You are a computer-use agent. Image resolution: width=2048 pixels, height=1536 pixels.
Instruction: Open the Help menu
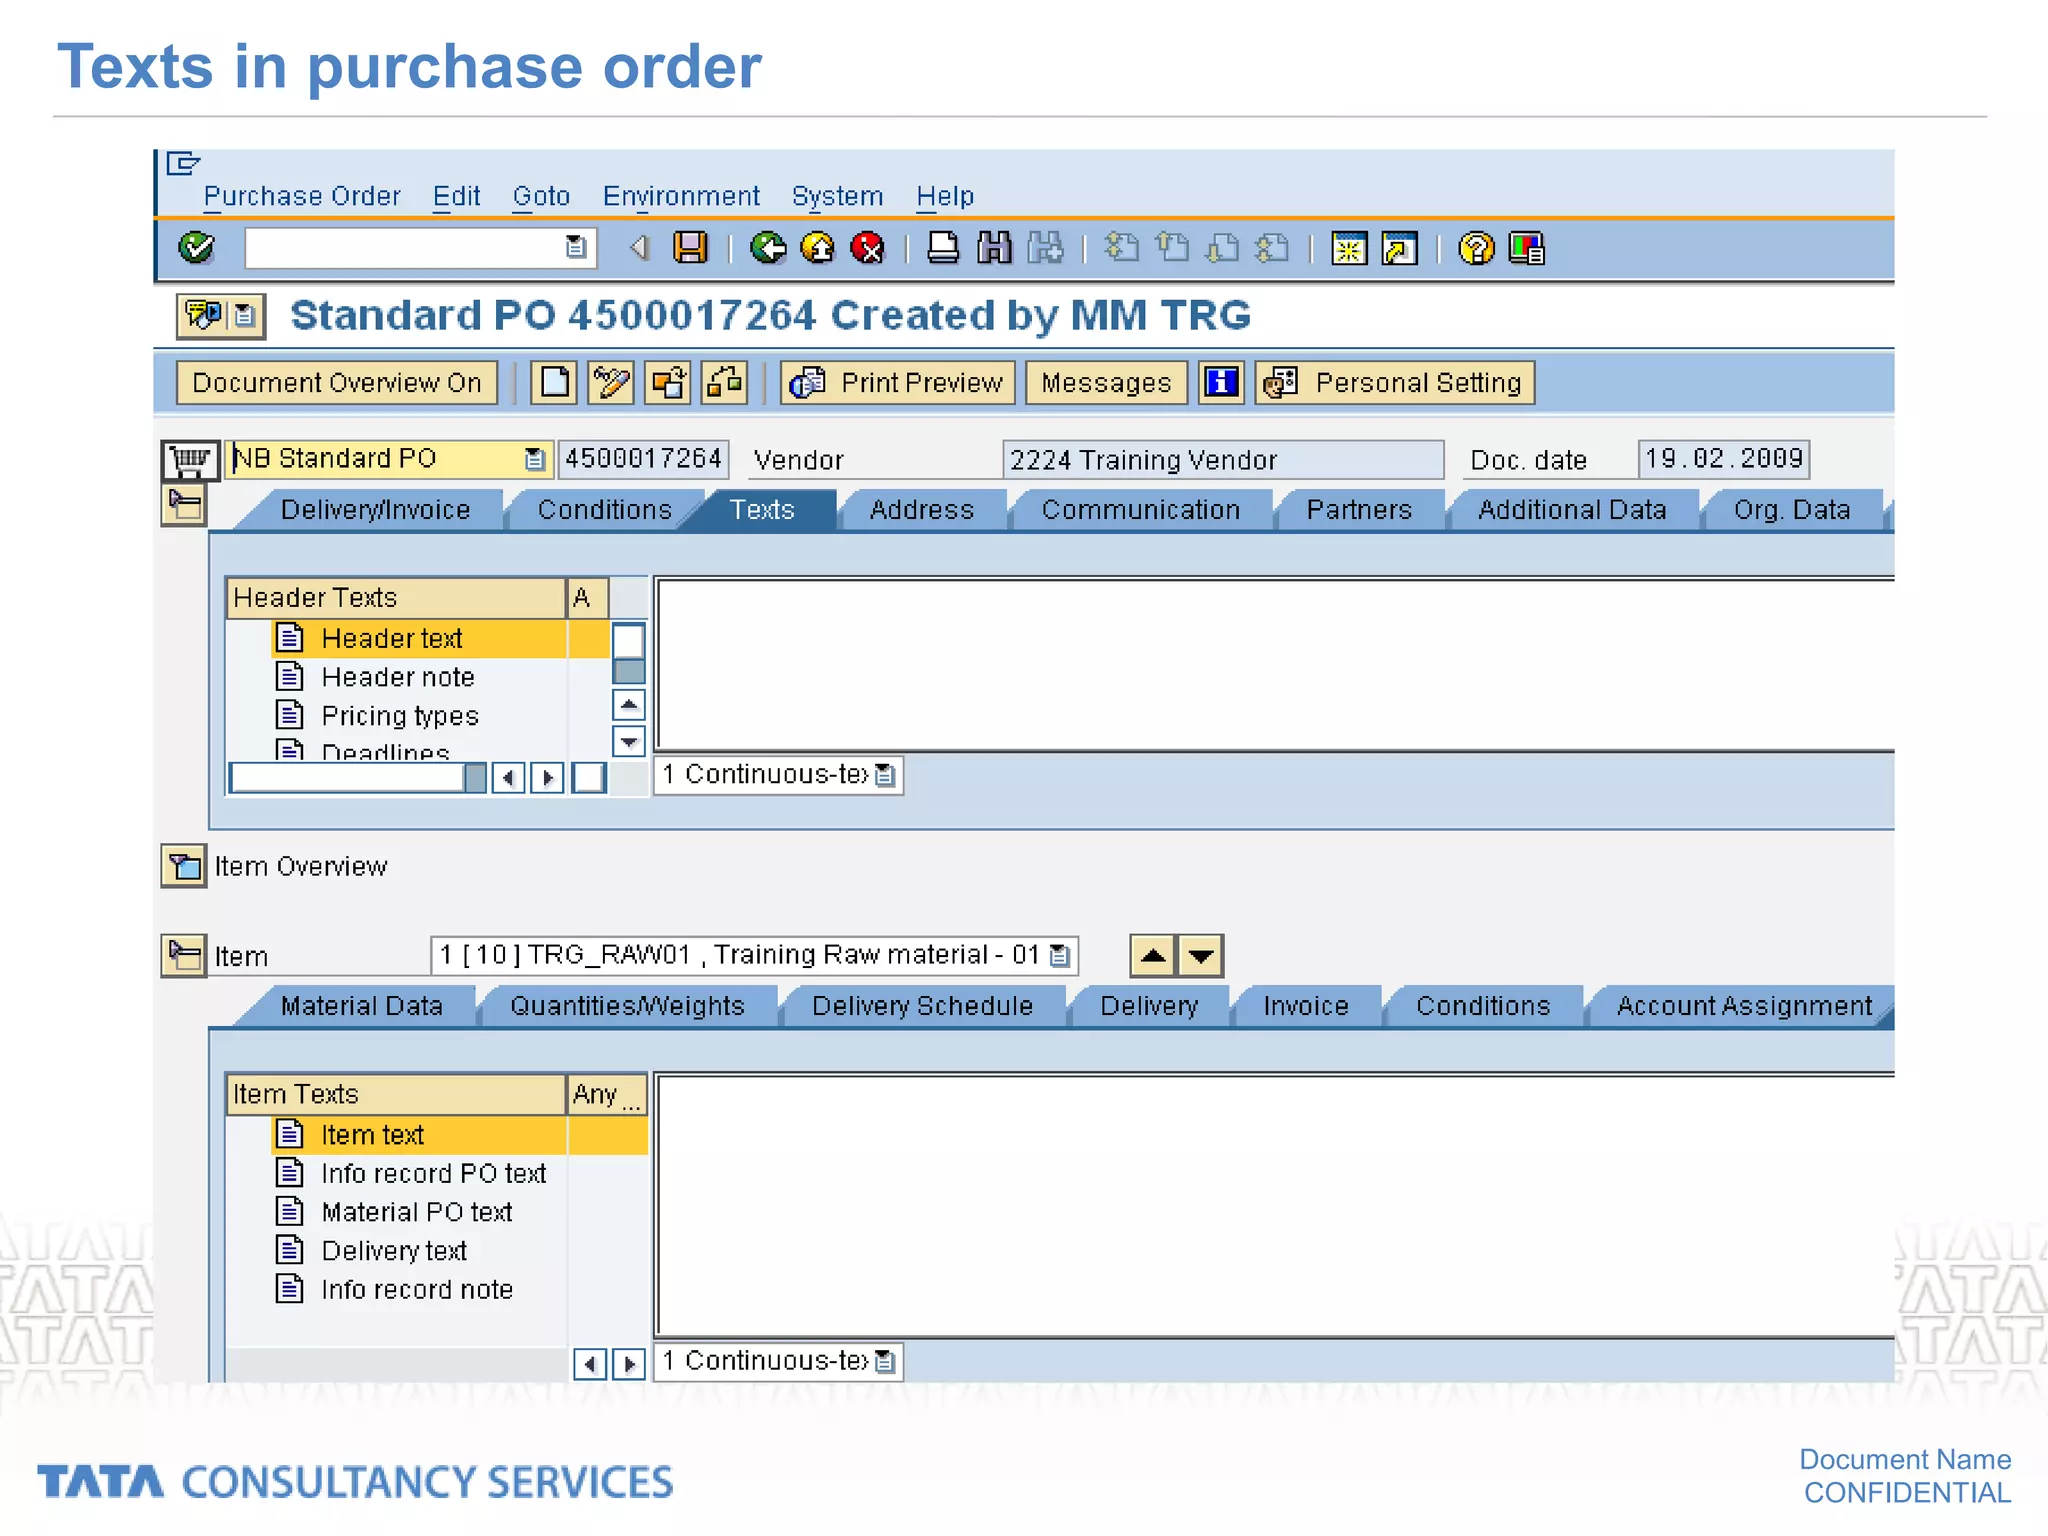pyautogui.click(x=945, y=196)
